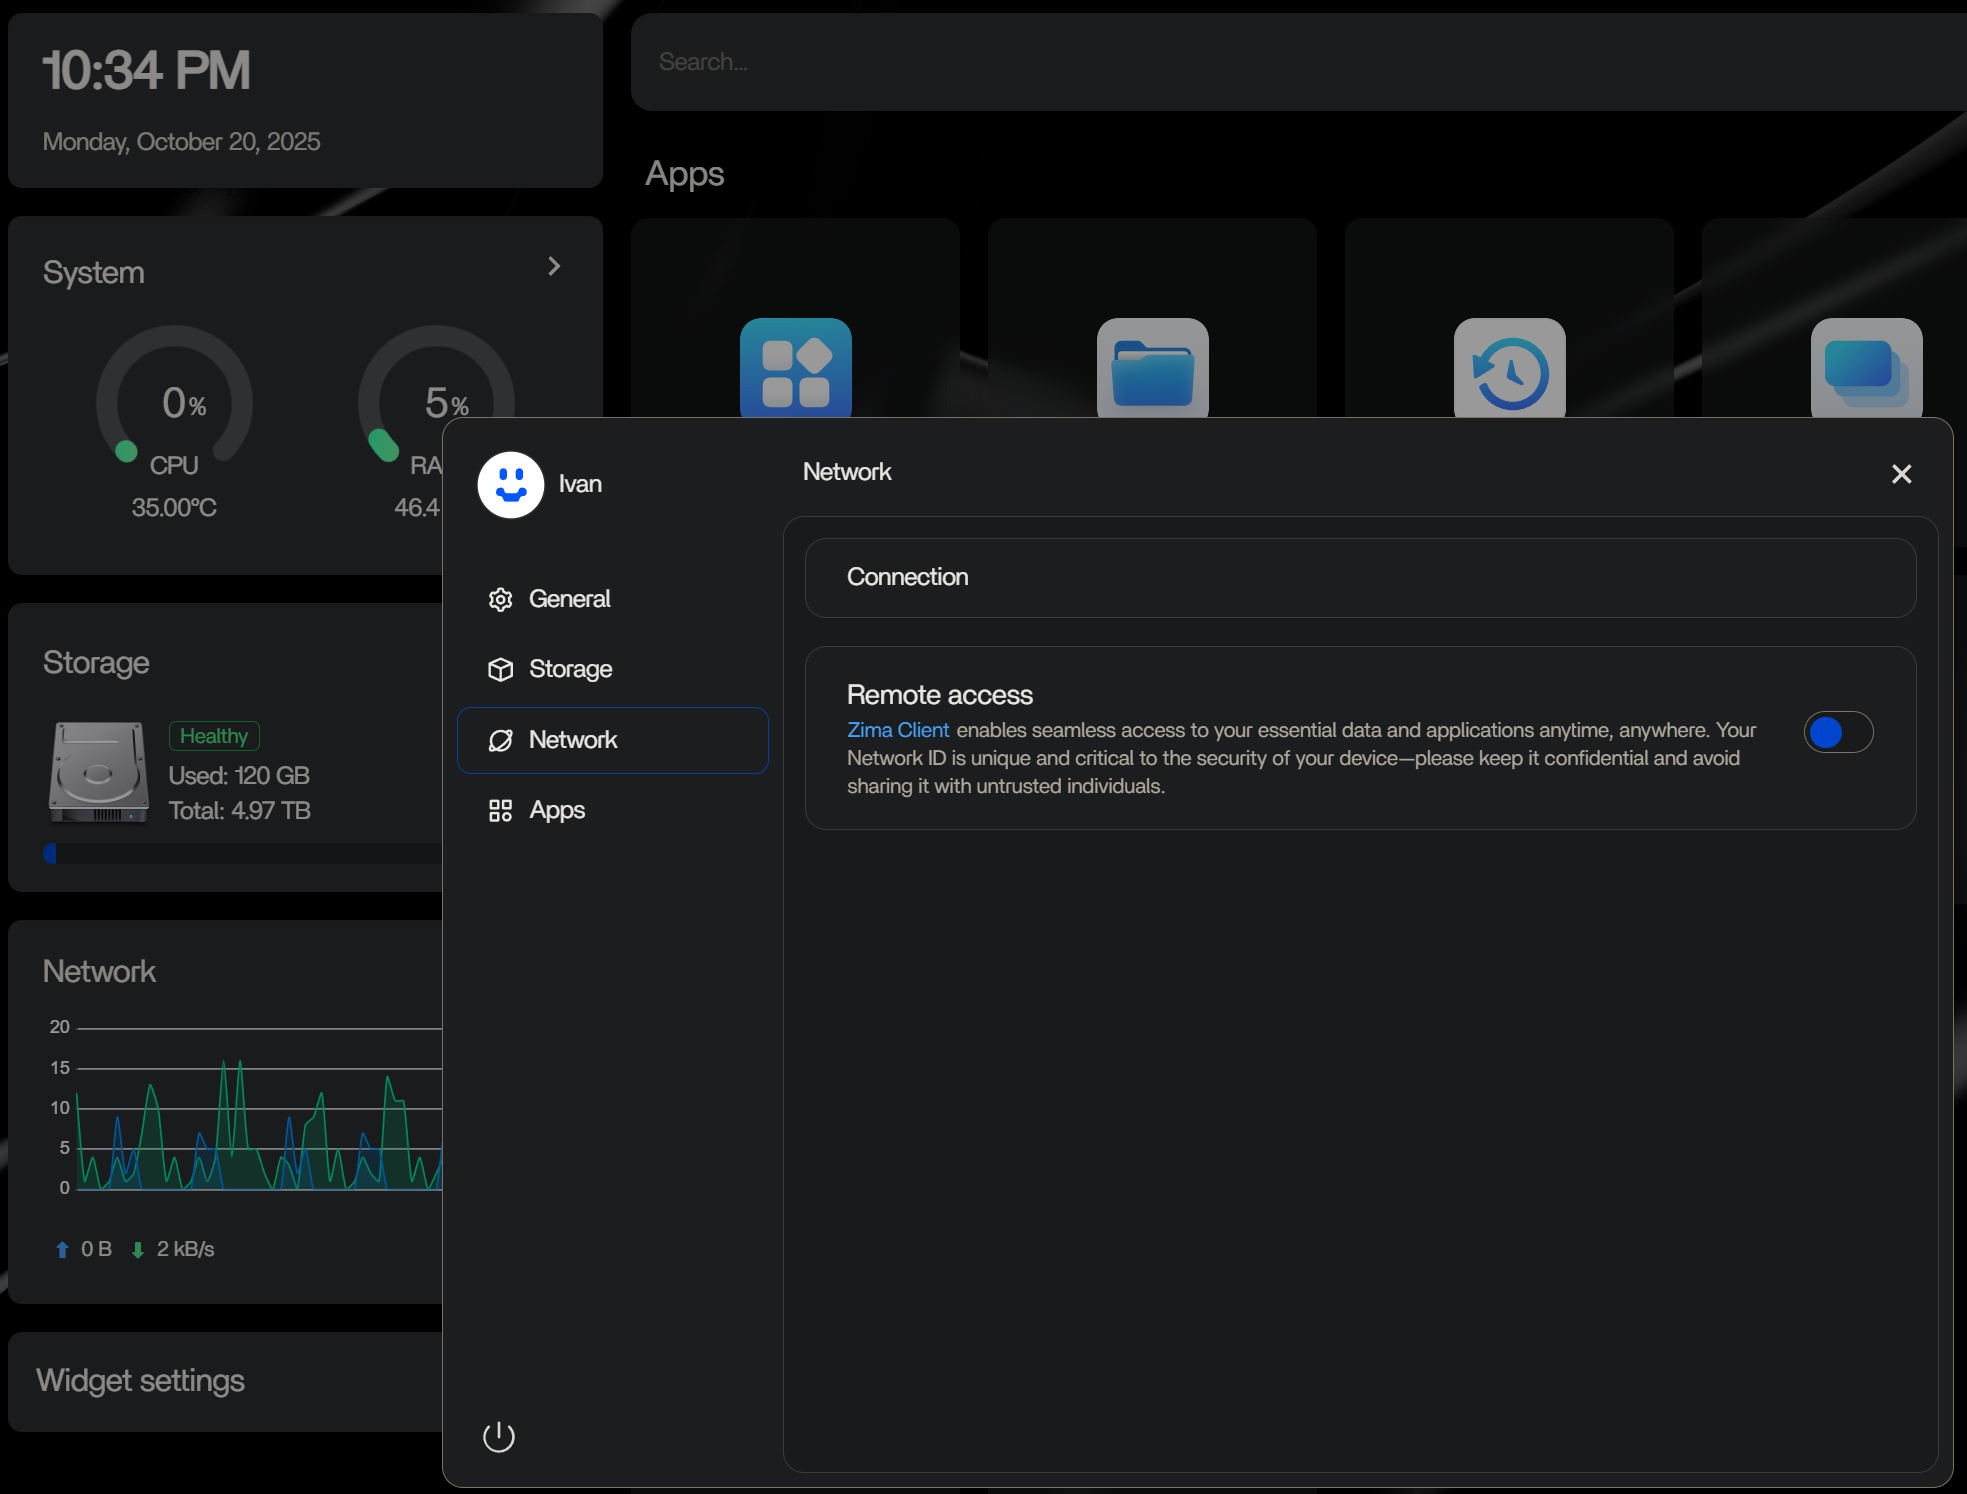Open the Zima Client link

point(897,730)
